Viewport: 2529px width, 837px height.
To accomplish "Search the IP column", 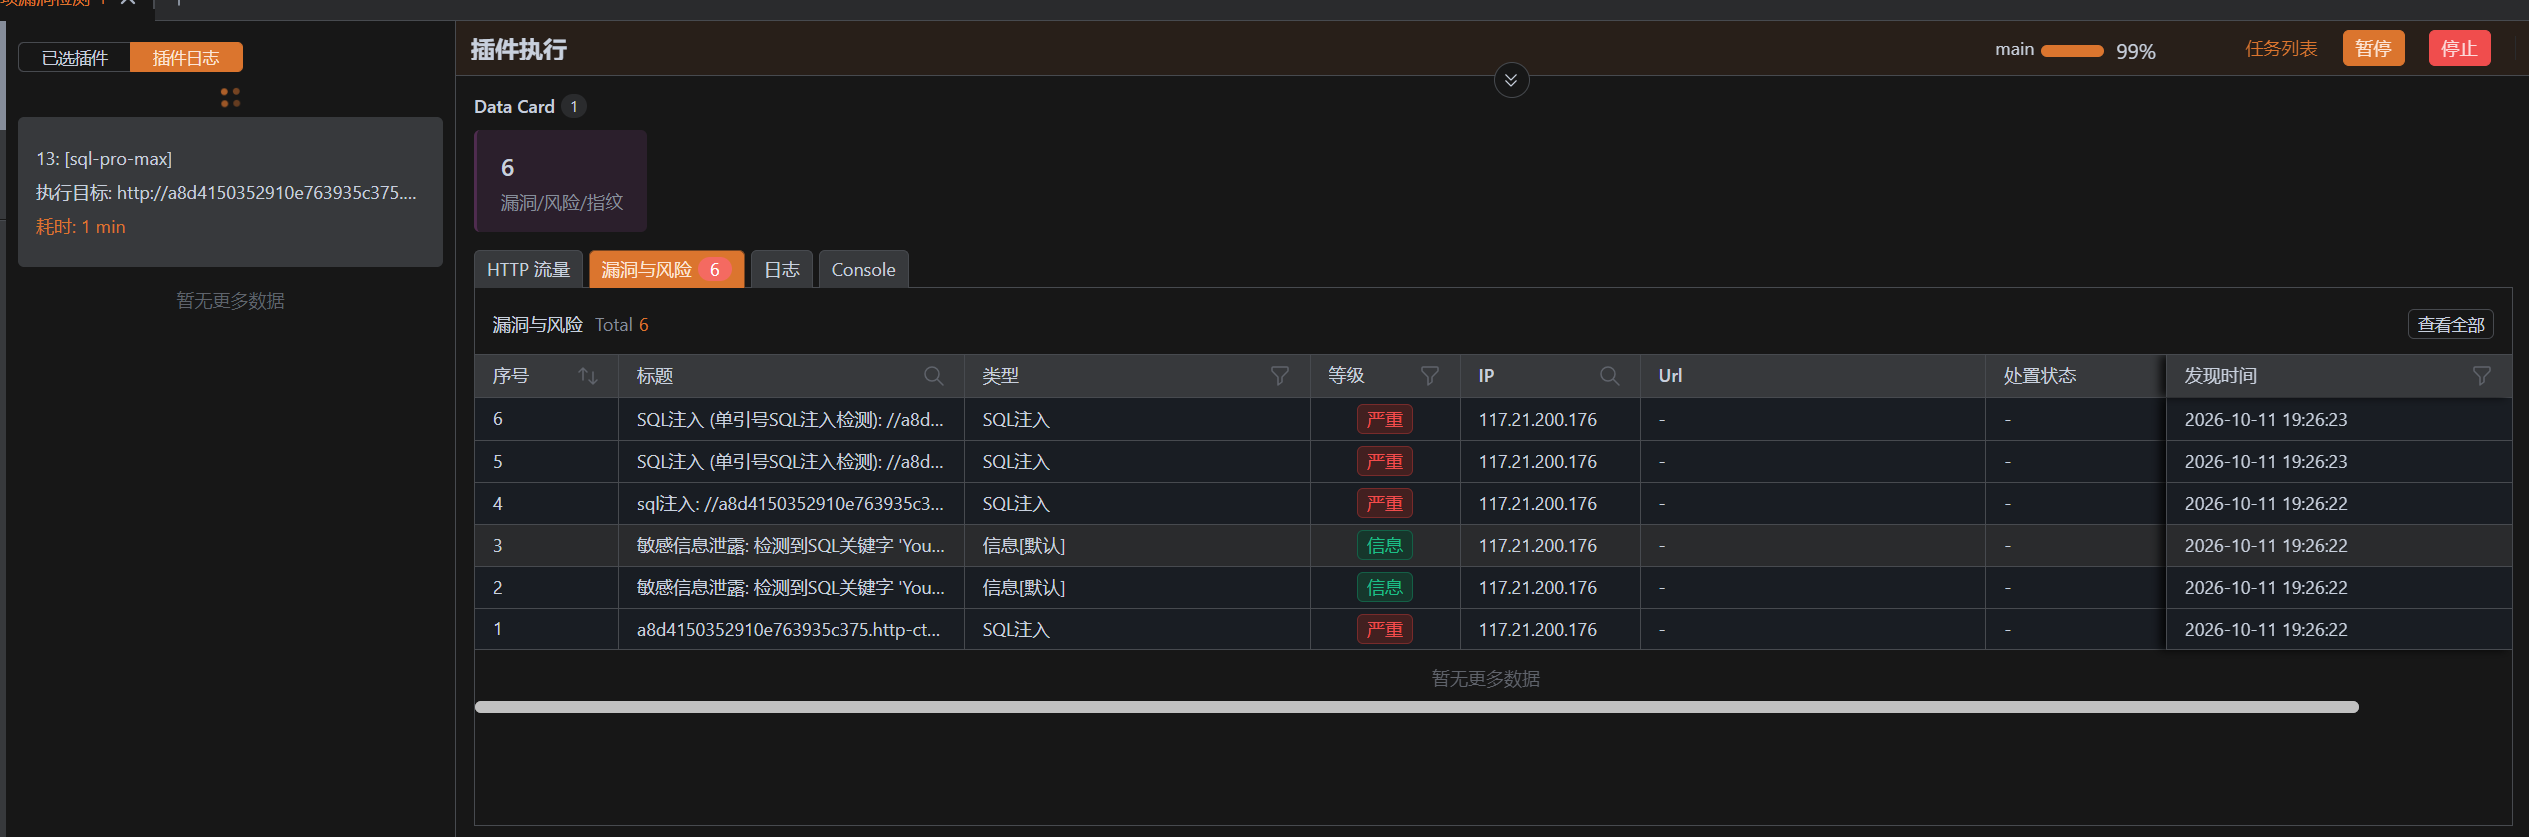I will point(1609,376).
